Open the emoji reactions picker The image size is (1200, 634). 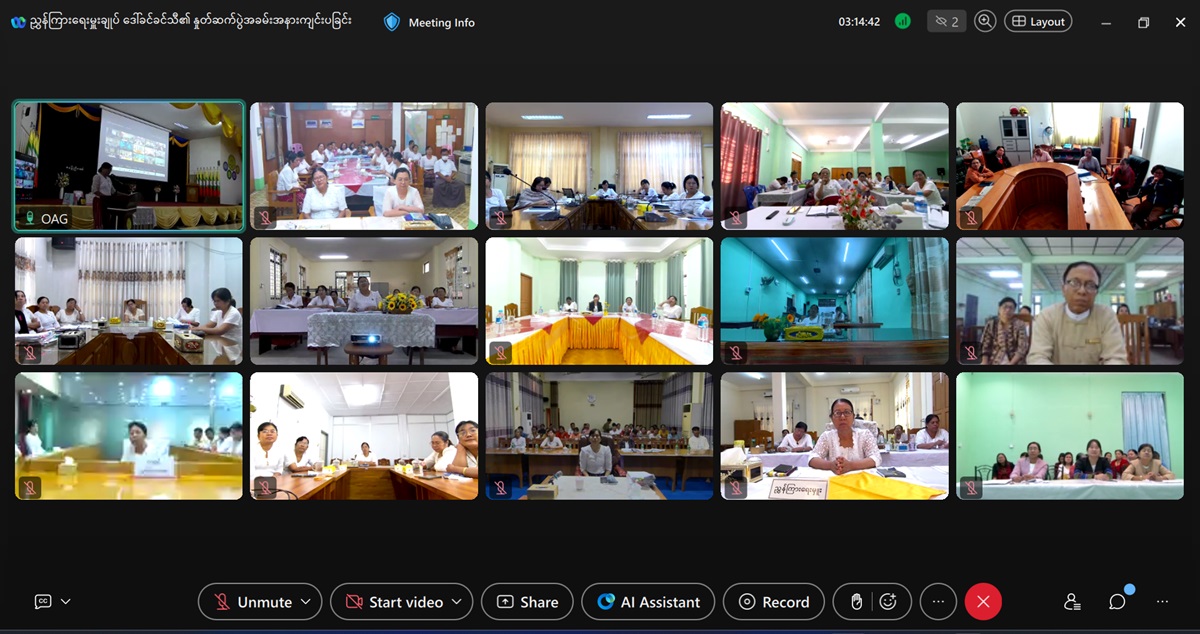pos(888,602)
